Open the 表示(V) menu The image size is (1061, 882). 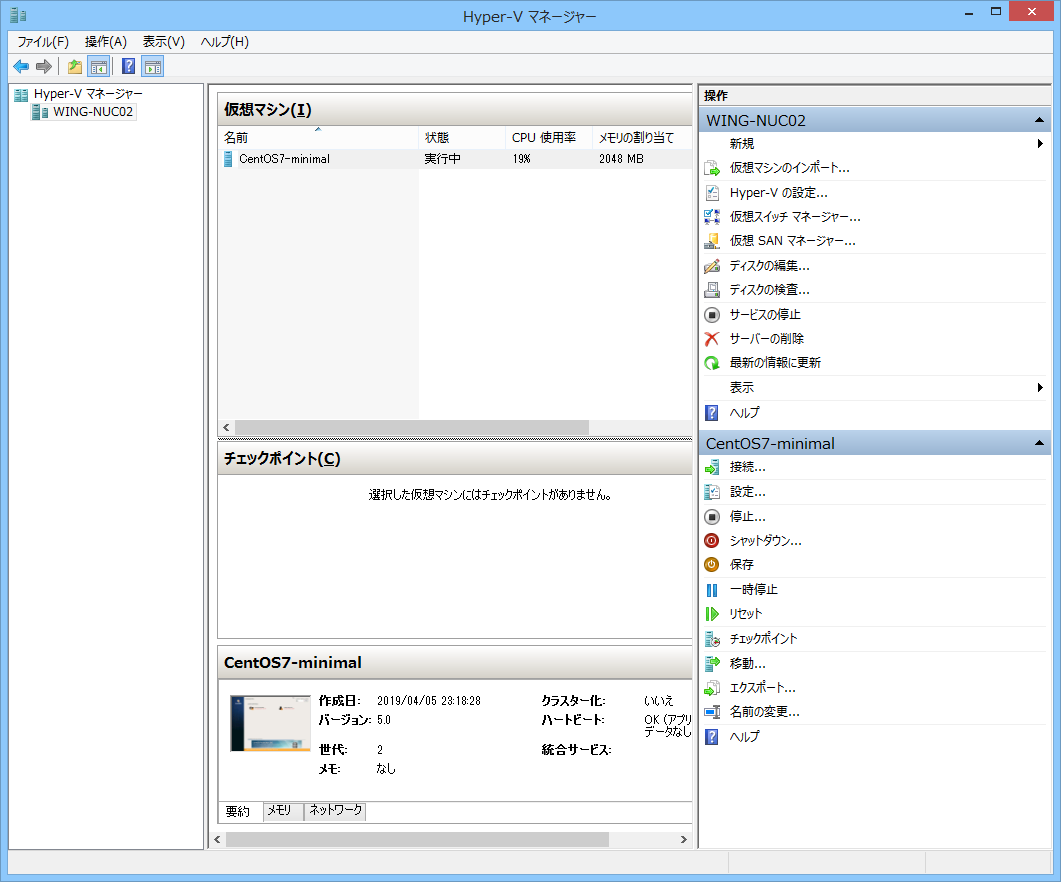pos(163,42)
